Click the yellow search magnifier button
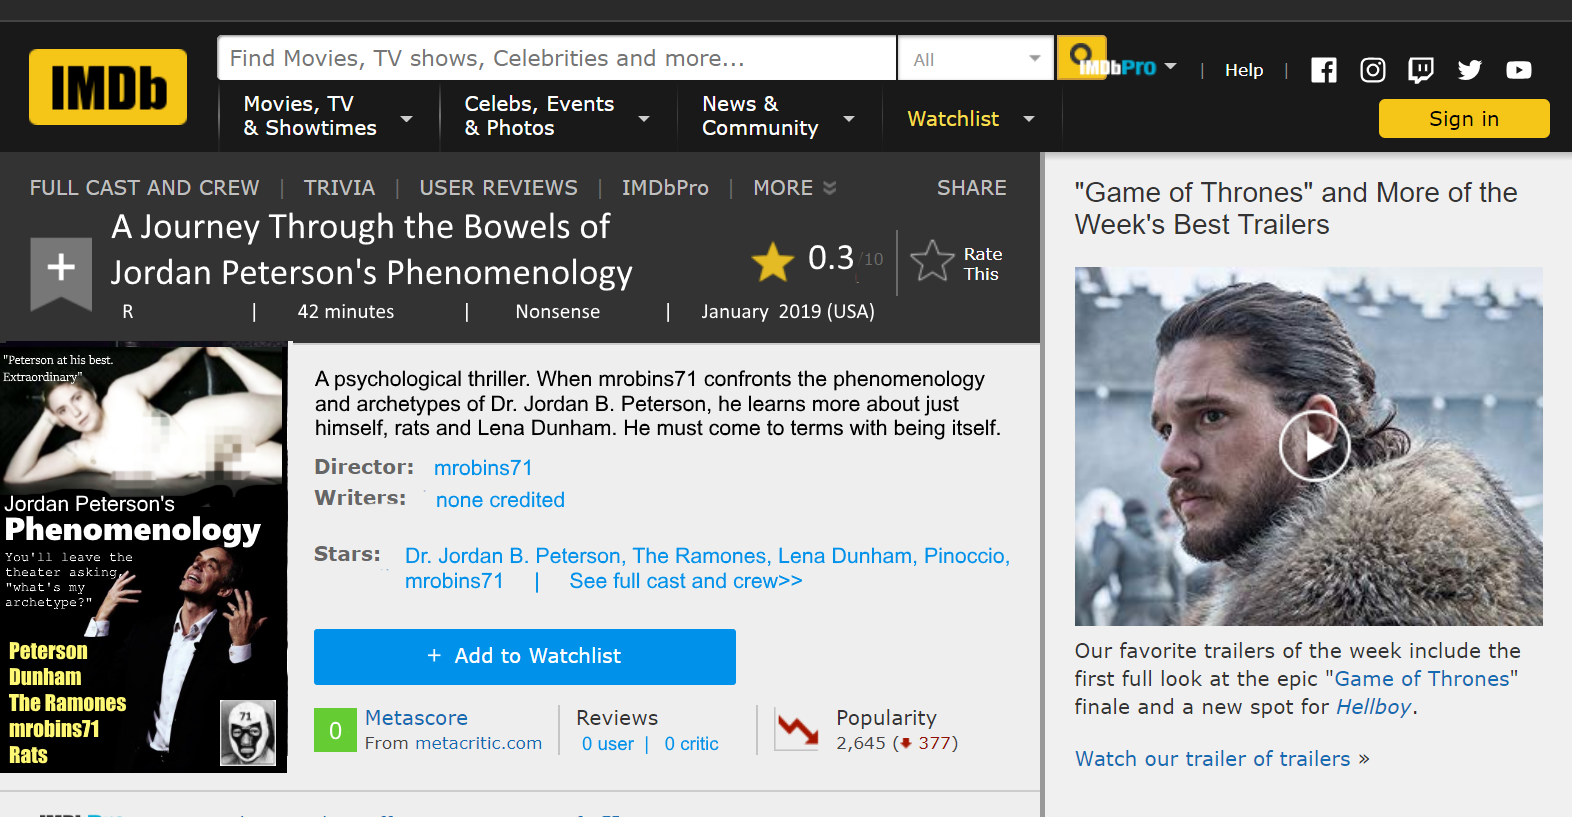 pyautogui.click(x=1080, y=54)
